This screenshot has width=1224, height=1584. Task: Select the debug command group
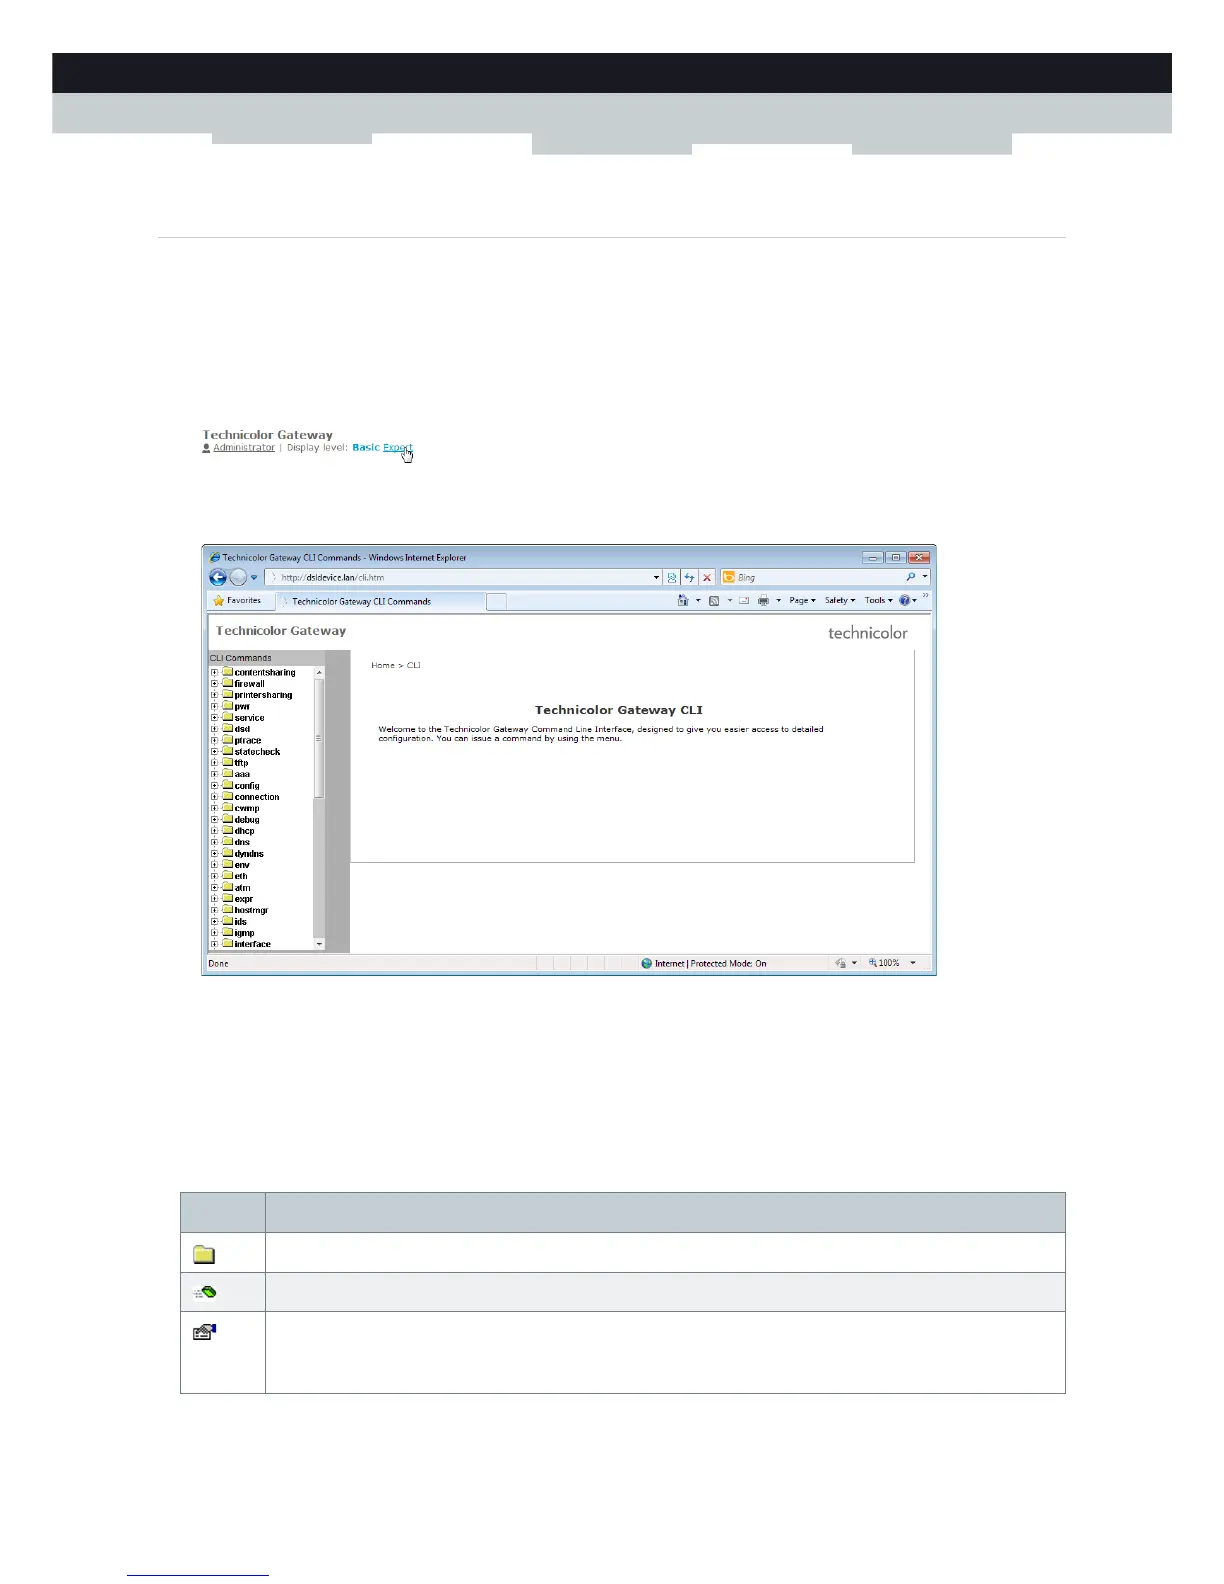[247, 820]
